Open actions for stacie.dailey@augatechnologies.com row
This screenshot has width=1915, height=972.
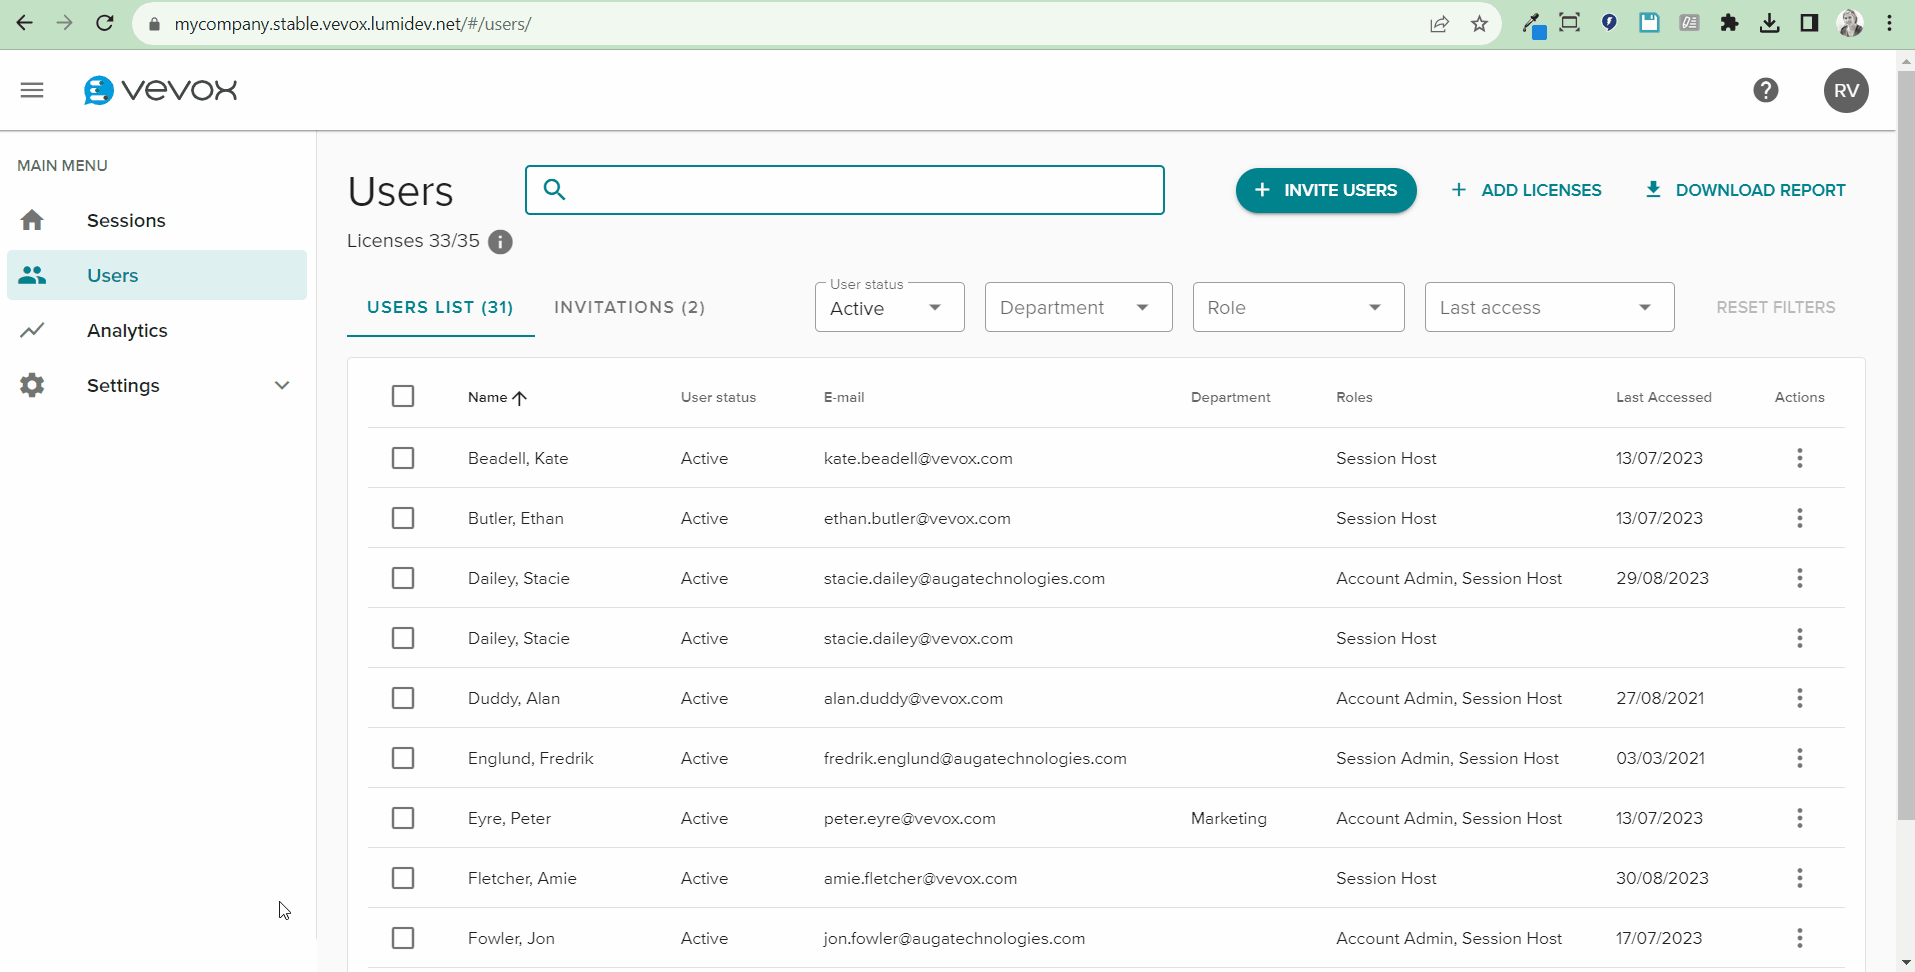[1799, 578]
